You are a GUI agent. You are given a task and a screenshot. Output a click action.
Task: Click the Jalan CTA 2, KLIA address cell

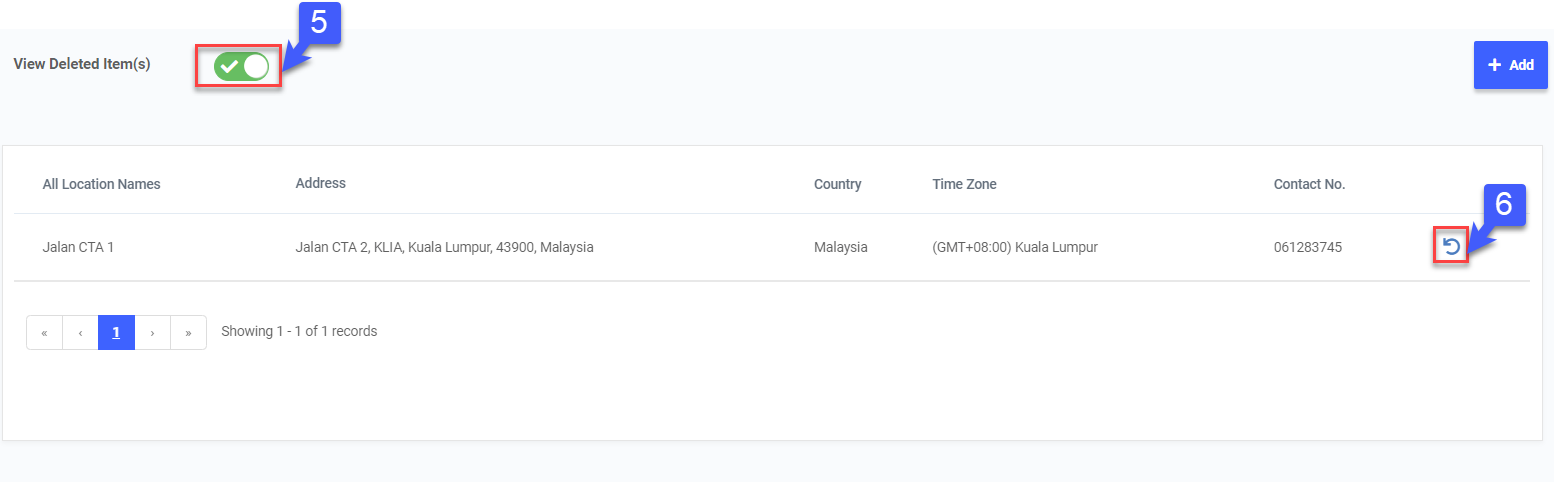[x=444, y=247]
